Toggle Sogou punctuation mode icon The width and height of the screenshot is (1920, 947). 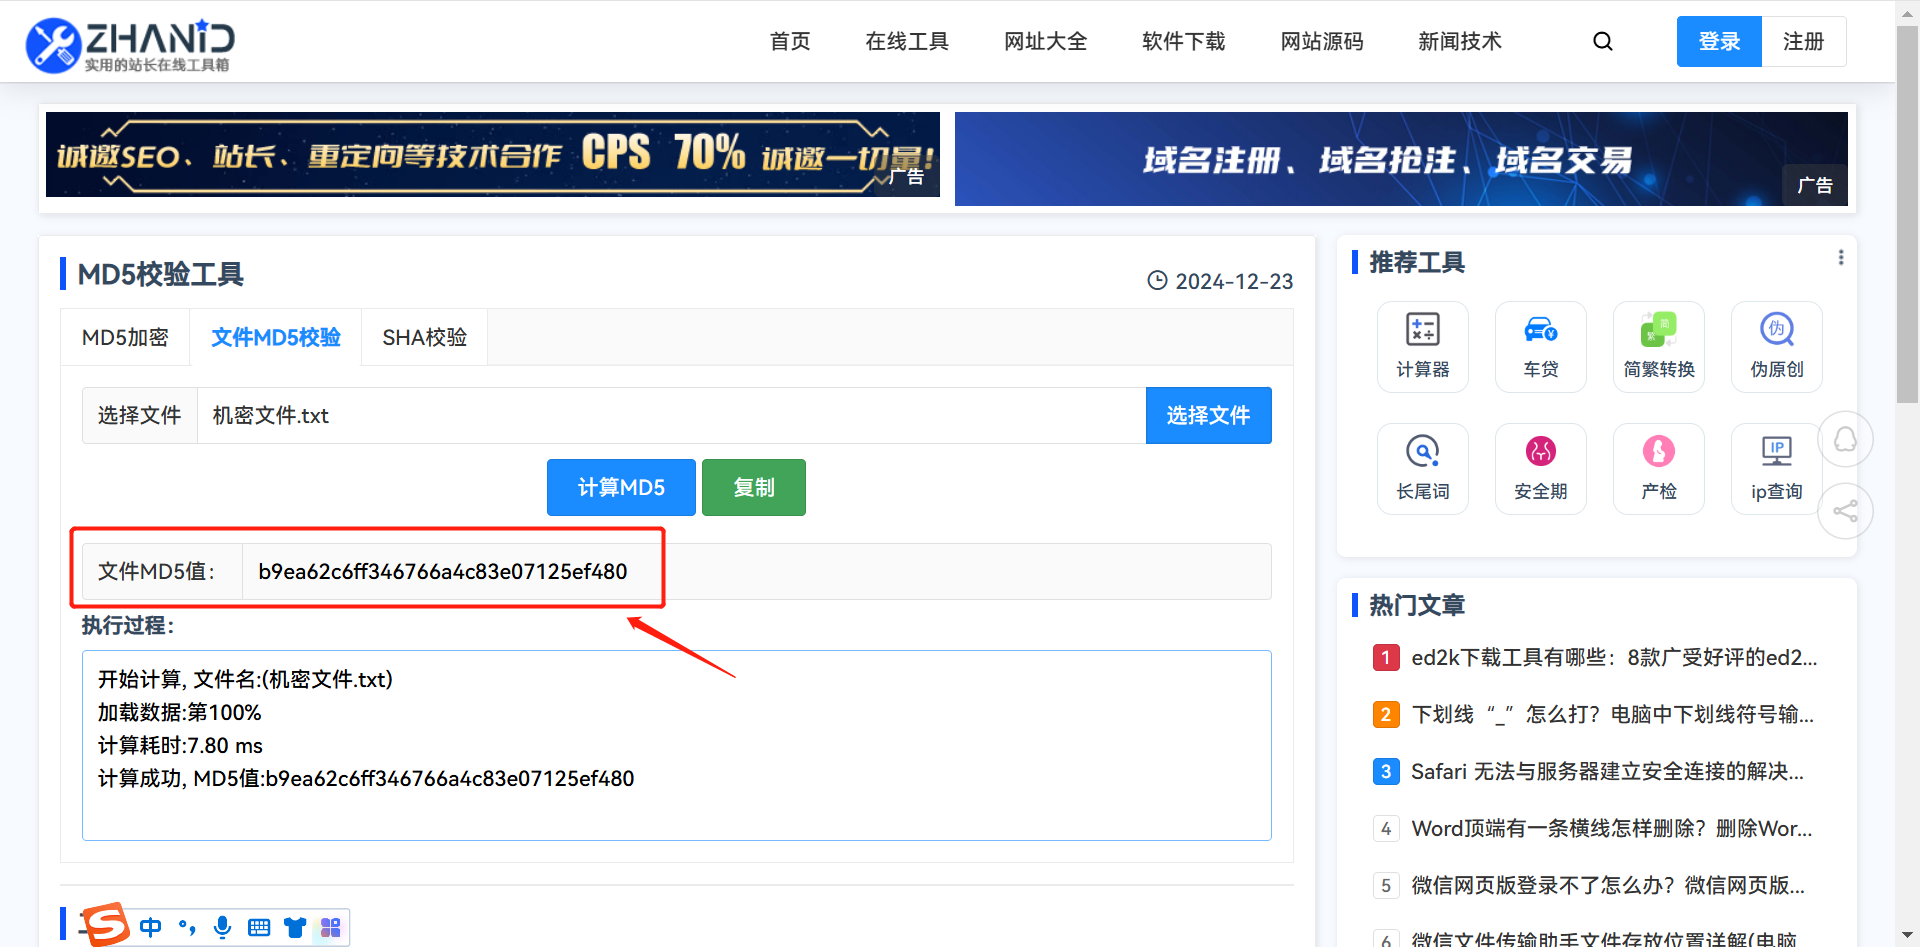point(187,927)
